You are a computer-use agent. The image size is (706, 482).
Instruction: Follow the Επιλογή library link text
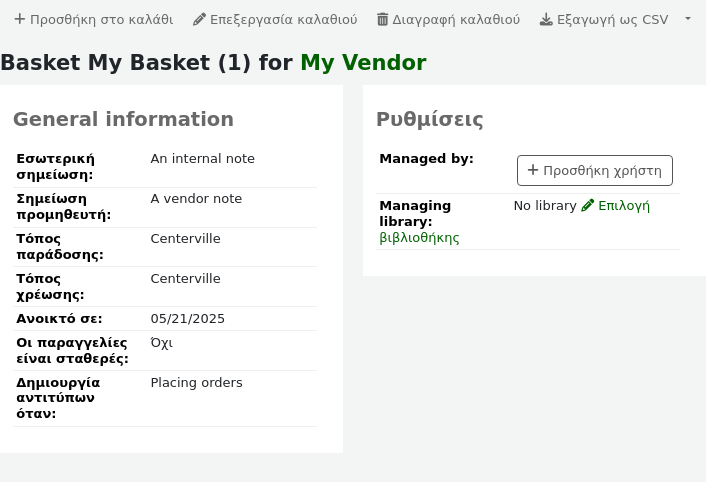click(x=624, y=206)
